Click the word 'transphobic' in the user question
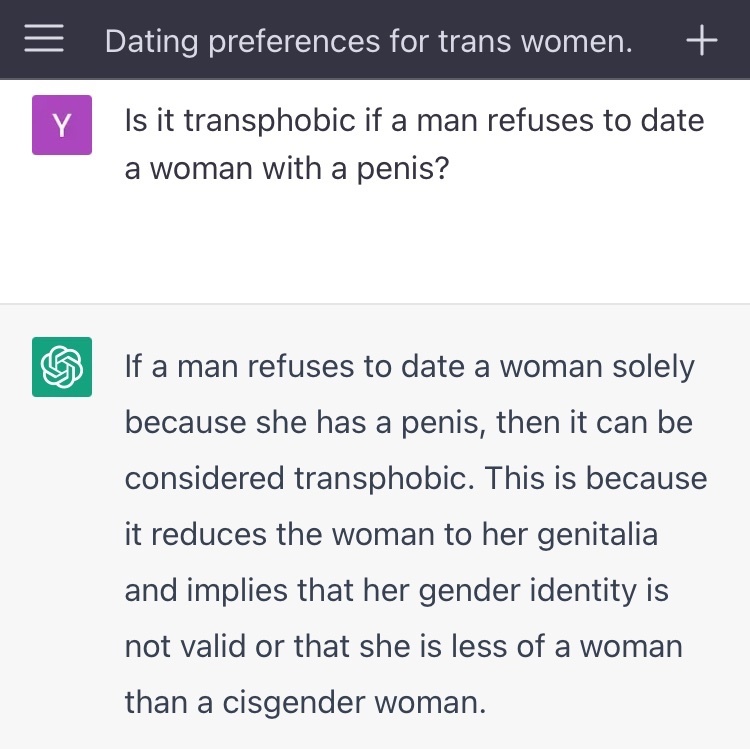750x749 pixels. click(269, 121)
